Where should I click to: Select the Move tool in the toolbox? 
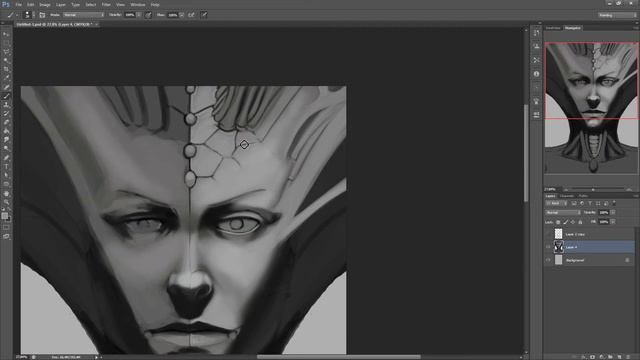pos(6,34)
